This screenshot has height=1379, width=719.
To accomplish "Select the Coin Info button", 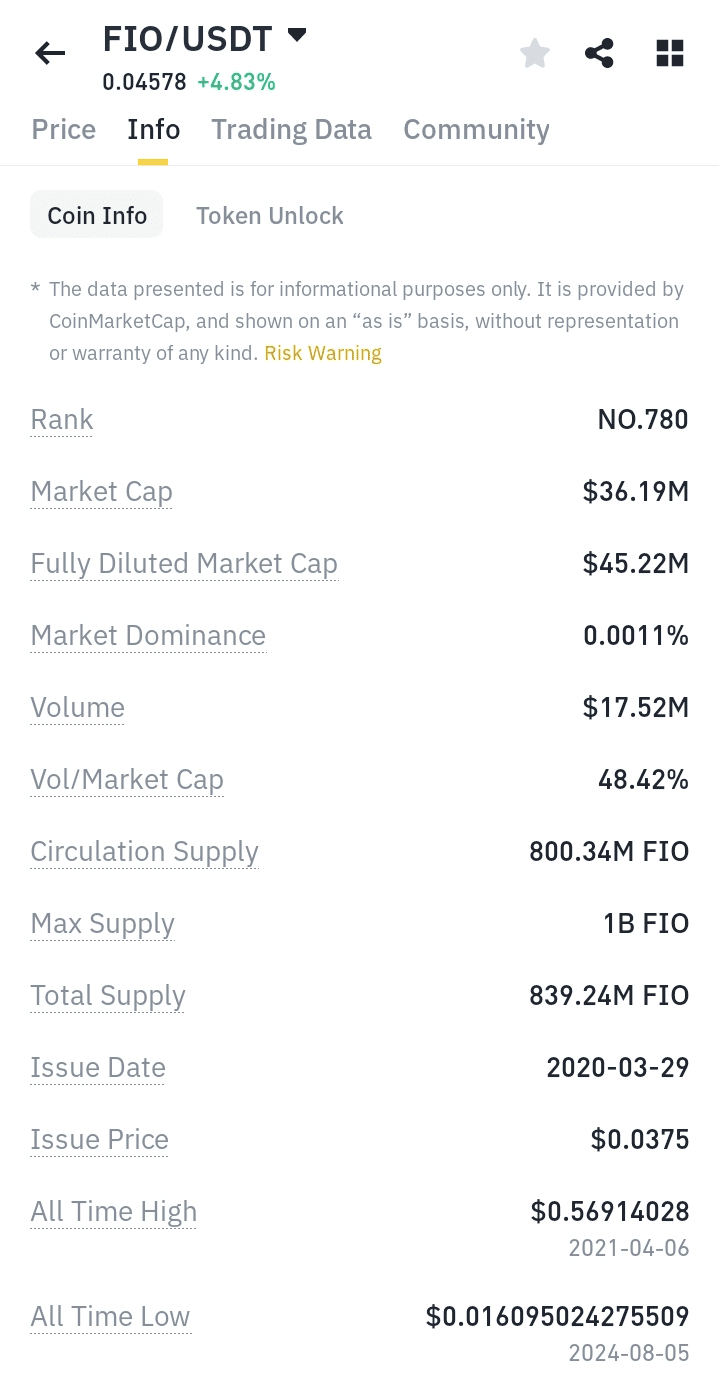I will 97,215.
